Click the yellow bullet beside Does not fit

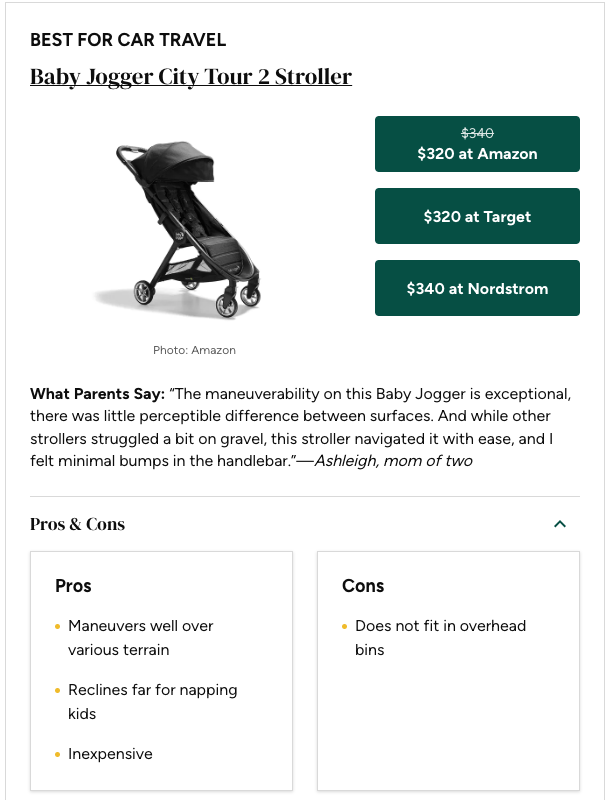click(x=344, y=626)
